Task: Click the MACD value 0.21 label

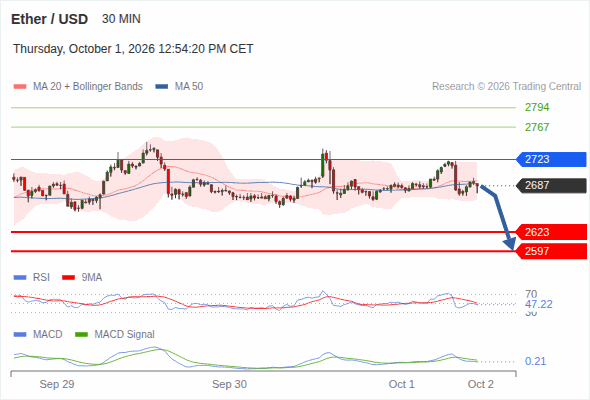Action: pos(535,361)
